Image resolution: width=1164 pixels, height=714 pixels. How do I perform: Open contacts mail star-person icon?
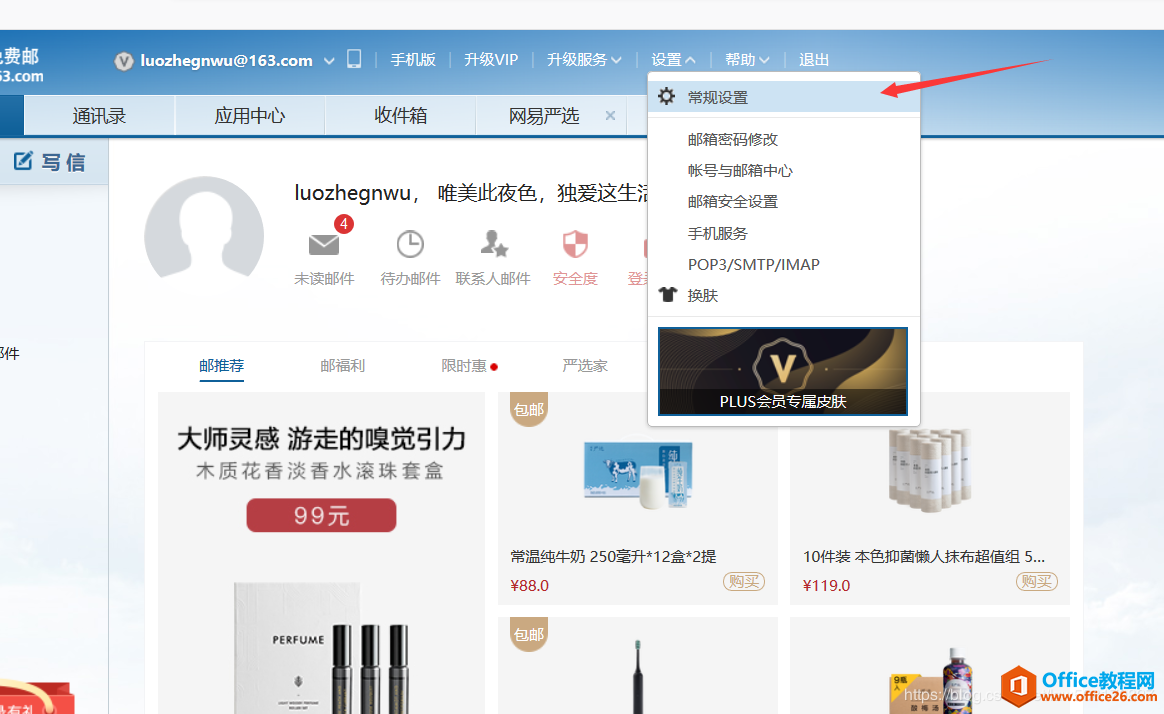pyautogui.click(x=493, y=245)
